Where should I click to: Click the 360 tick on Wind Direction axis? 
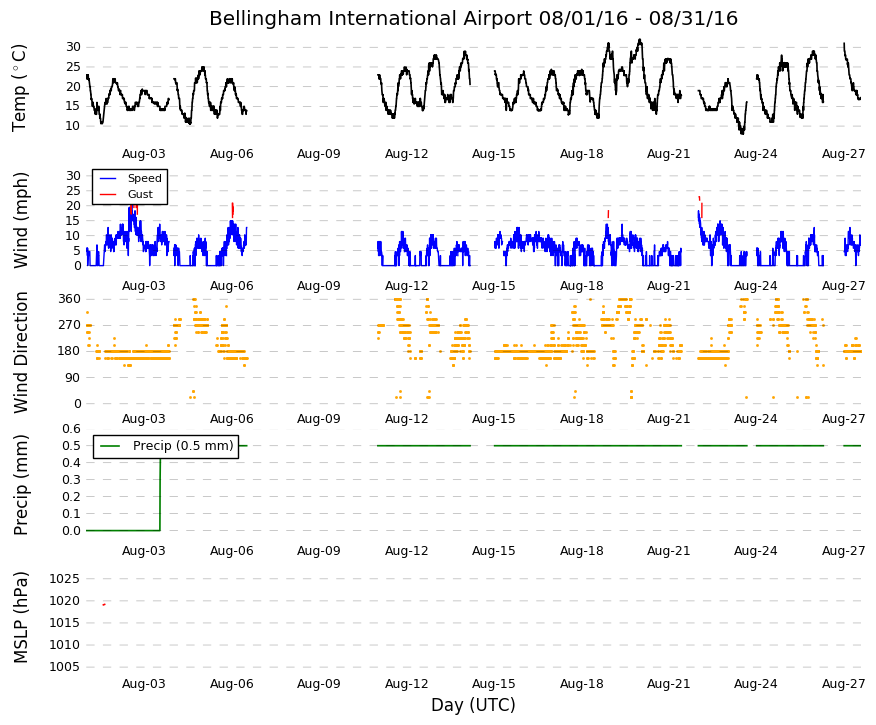point(69,299)
